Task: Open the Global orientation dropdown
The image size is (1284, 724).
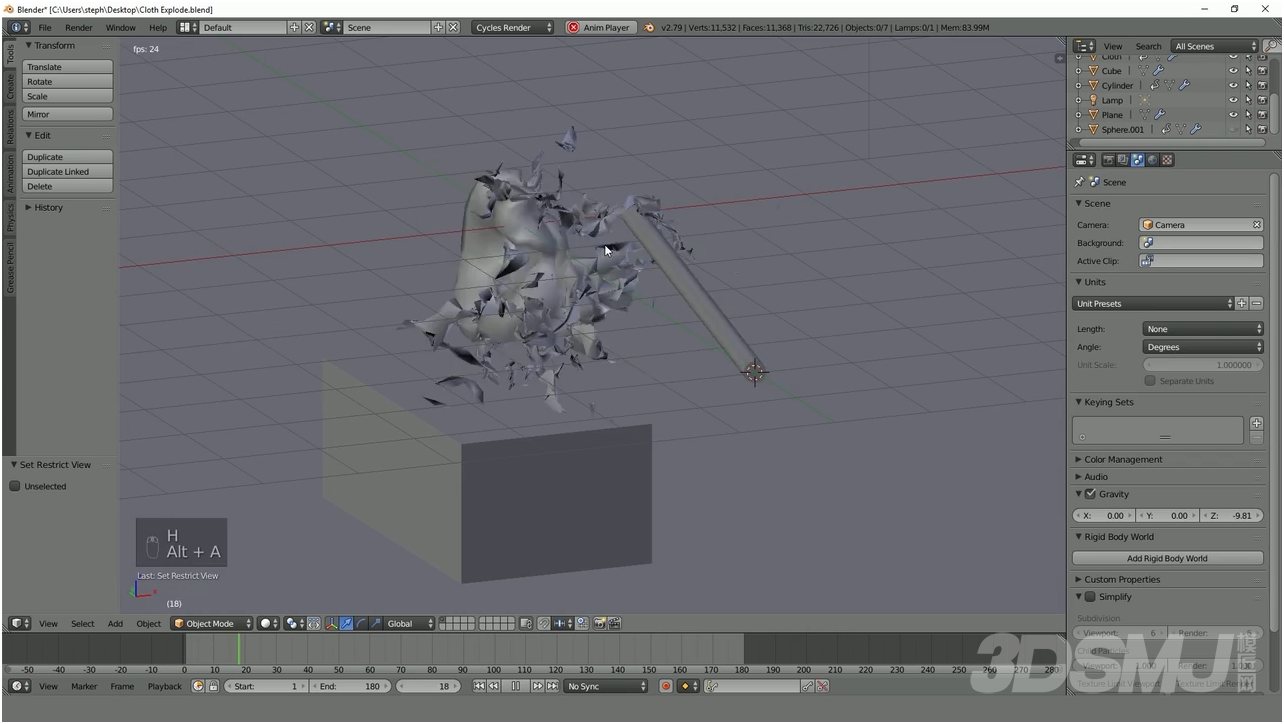Action: point(411,623)
